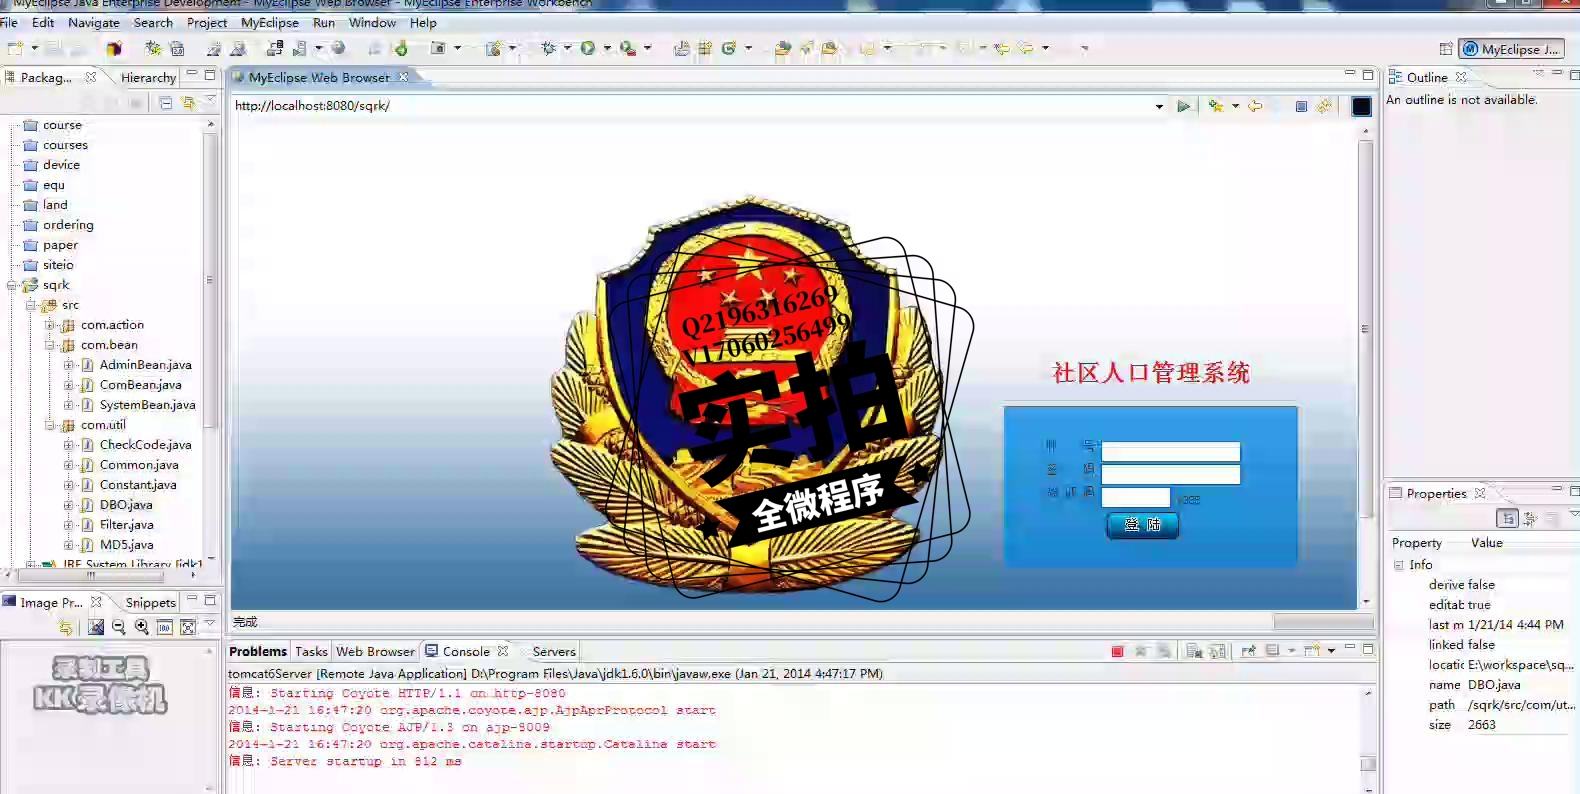
Task: Switch to the Snippets tab
Action: pyautogui.click(x=150, y=602)
